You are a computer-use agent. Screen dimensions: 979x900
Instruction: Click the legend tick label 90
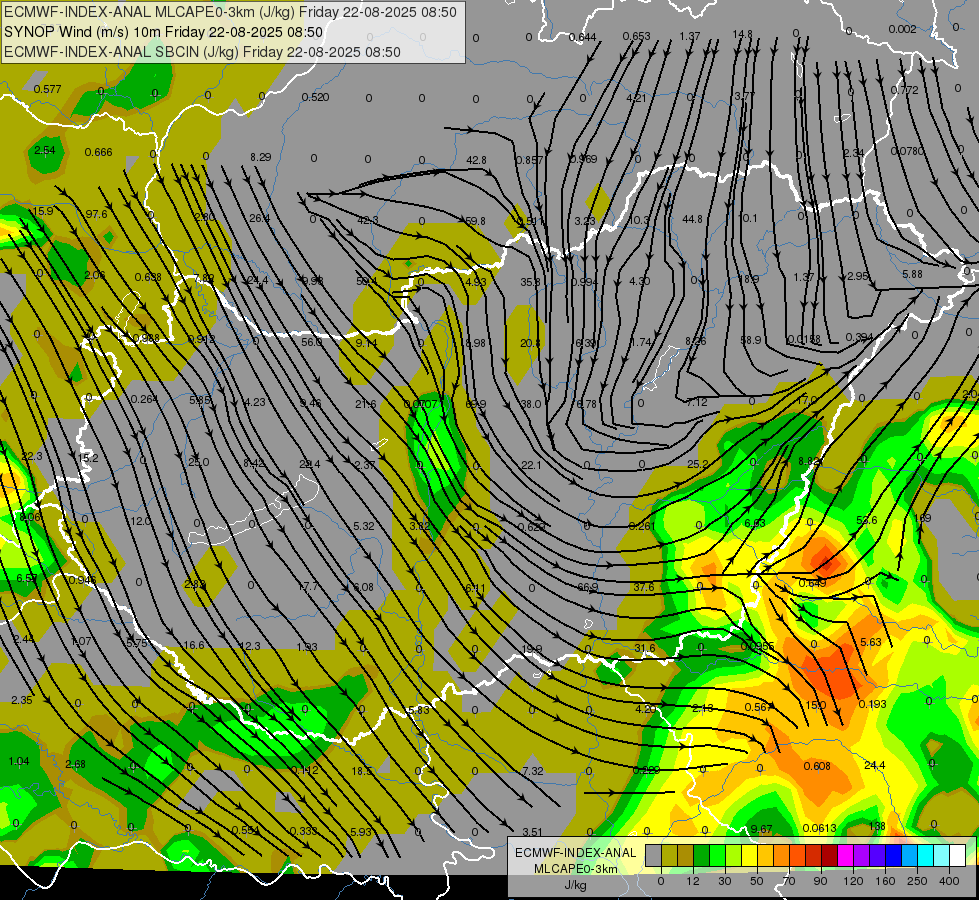[820, 881]
